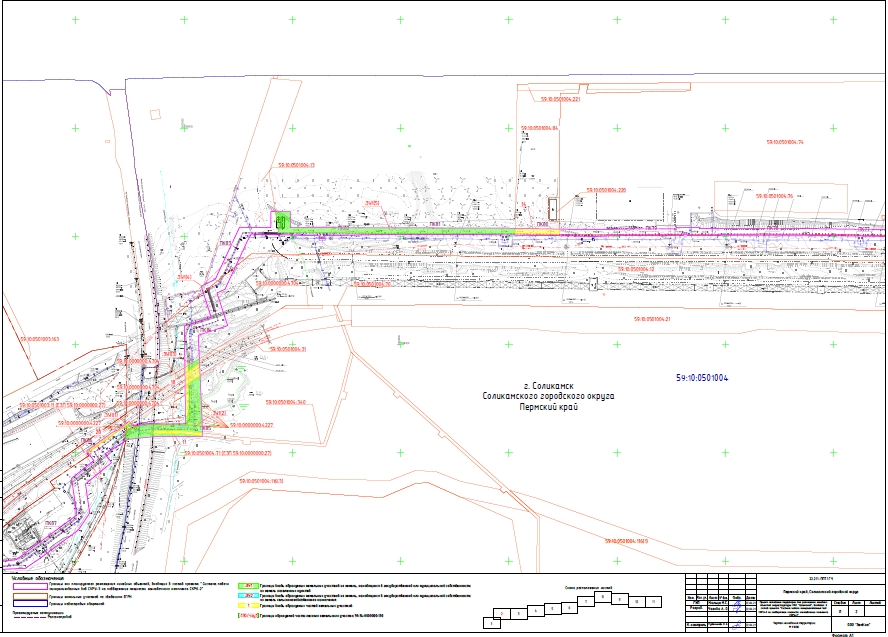Click the green filled legend swatch

248,587
